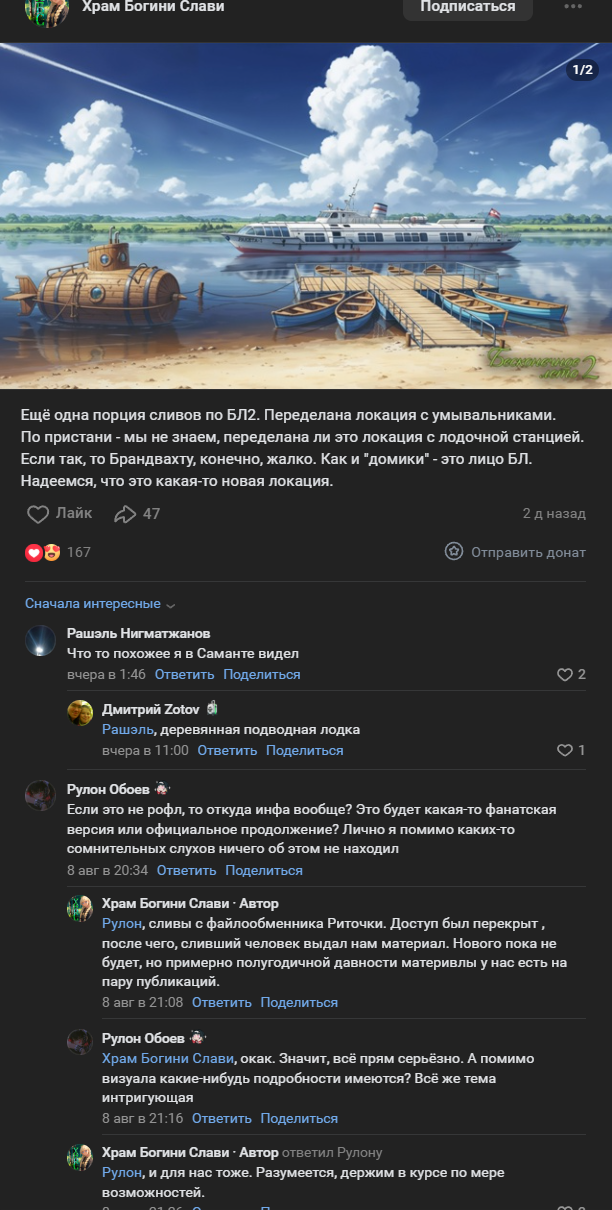This screenshot has width=612, height=1210.
Task: Open the three-dot post options menu
Action: [573, 7]
